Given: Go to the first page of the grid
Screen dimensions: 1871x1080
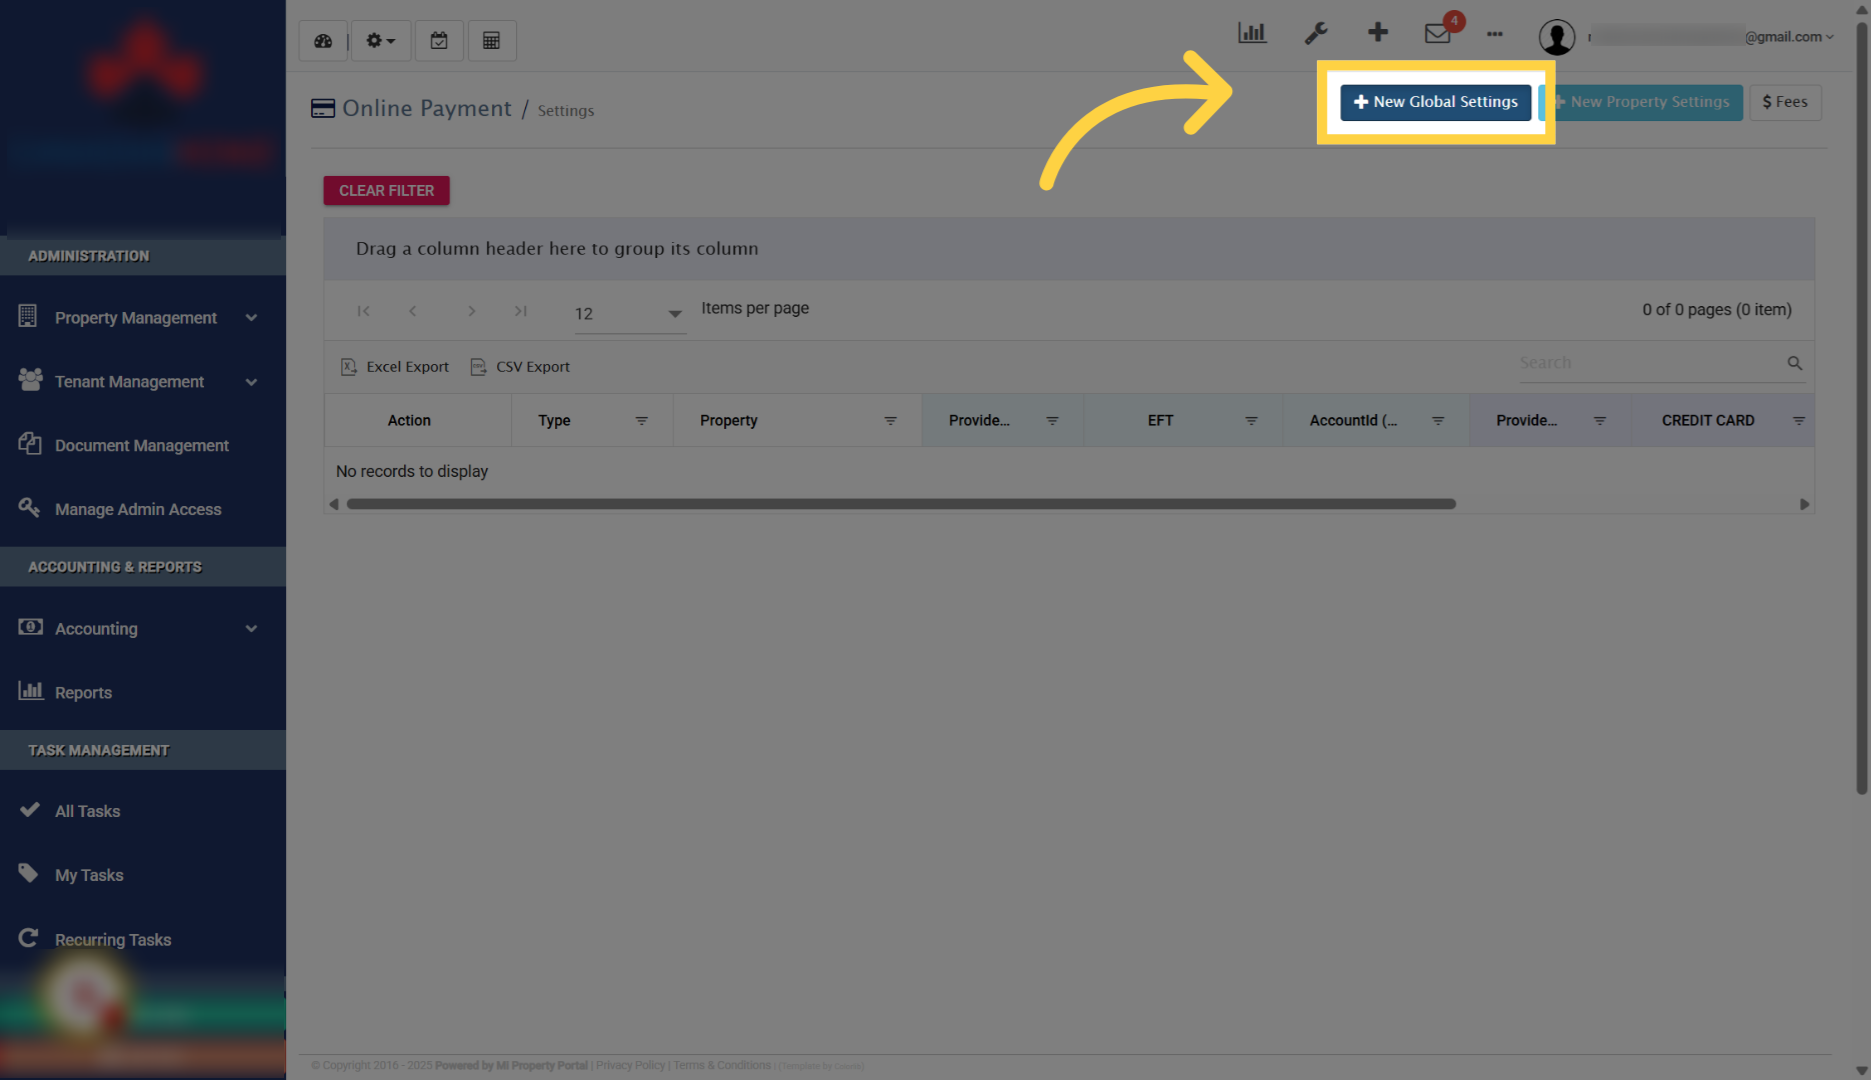Looking at the screenshot, I should pos(364,311).
